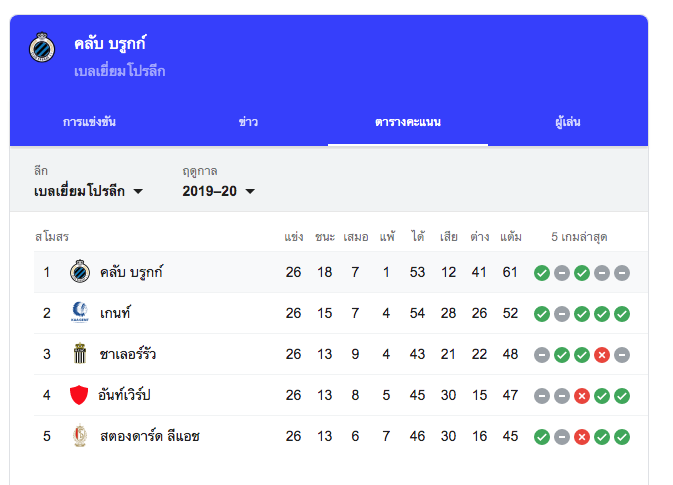Screen dimensions: 673x485
Task: Open the 2019–20 season dropdown
Action: click(x=218, y=191)
